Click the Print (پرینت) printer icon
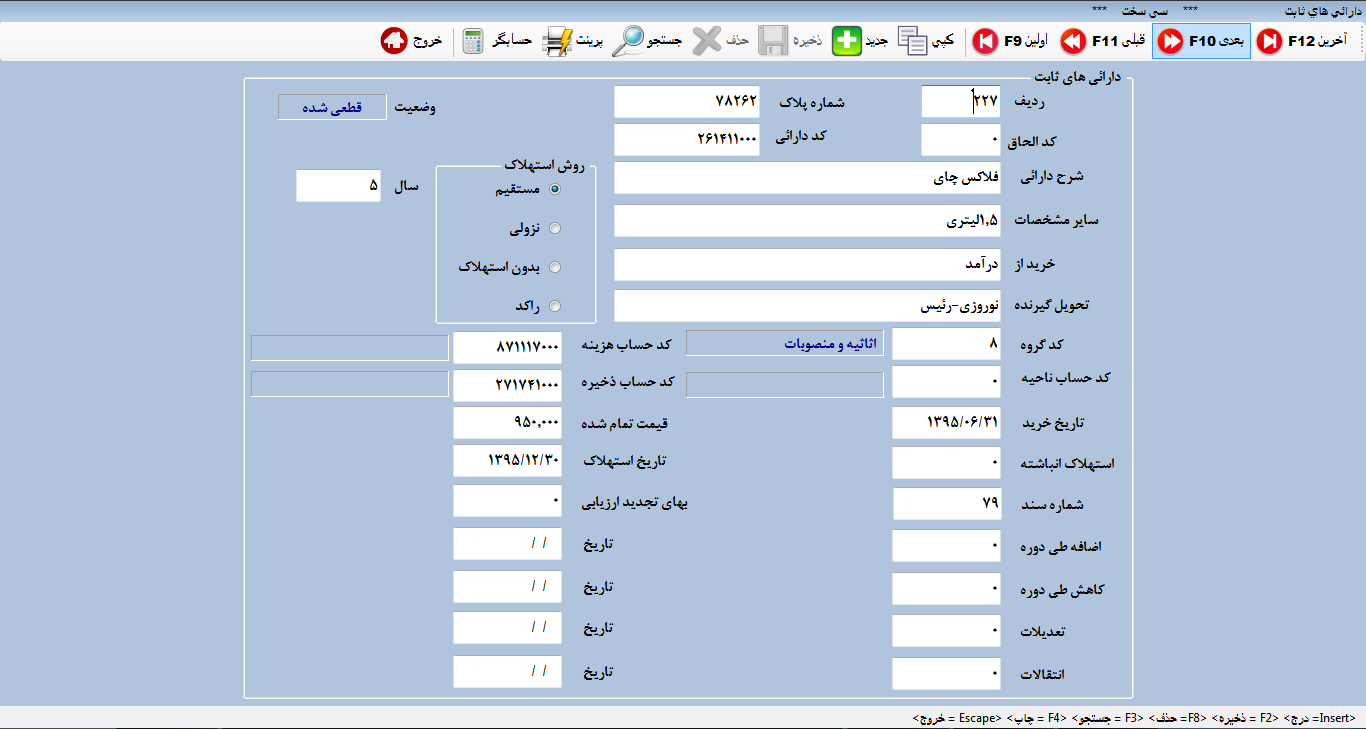The image size is (1366, 729). [x=556, y=42]
